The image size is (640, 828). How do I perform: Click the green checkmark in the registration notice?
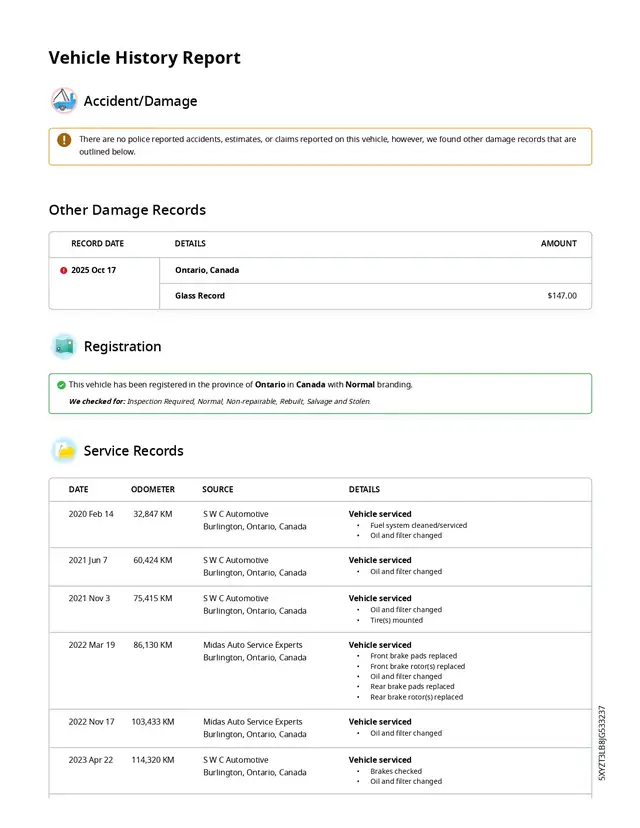coord(61,384)
